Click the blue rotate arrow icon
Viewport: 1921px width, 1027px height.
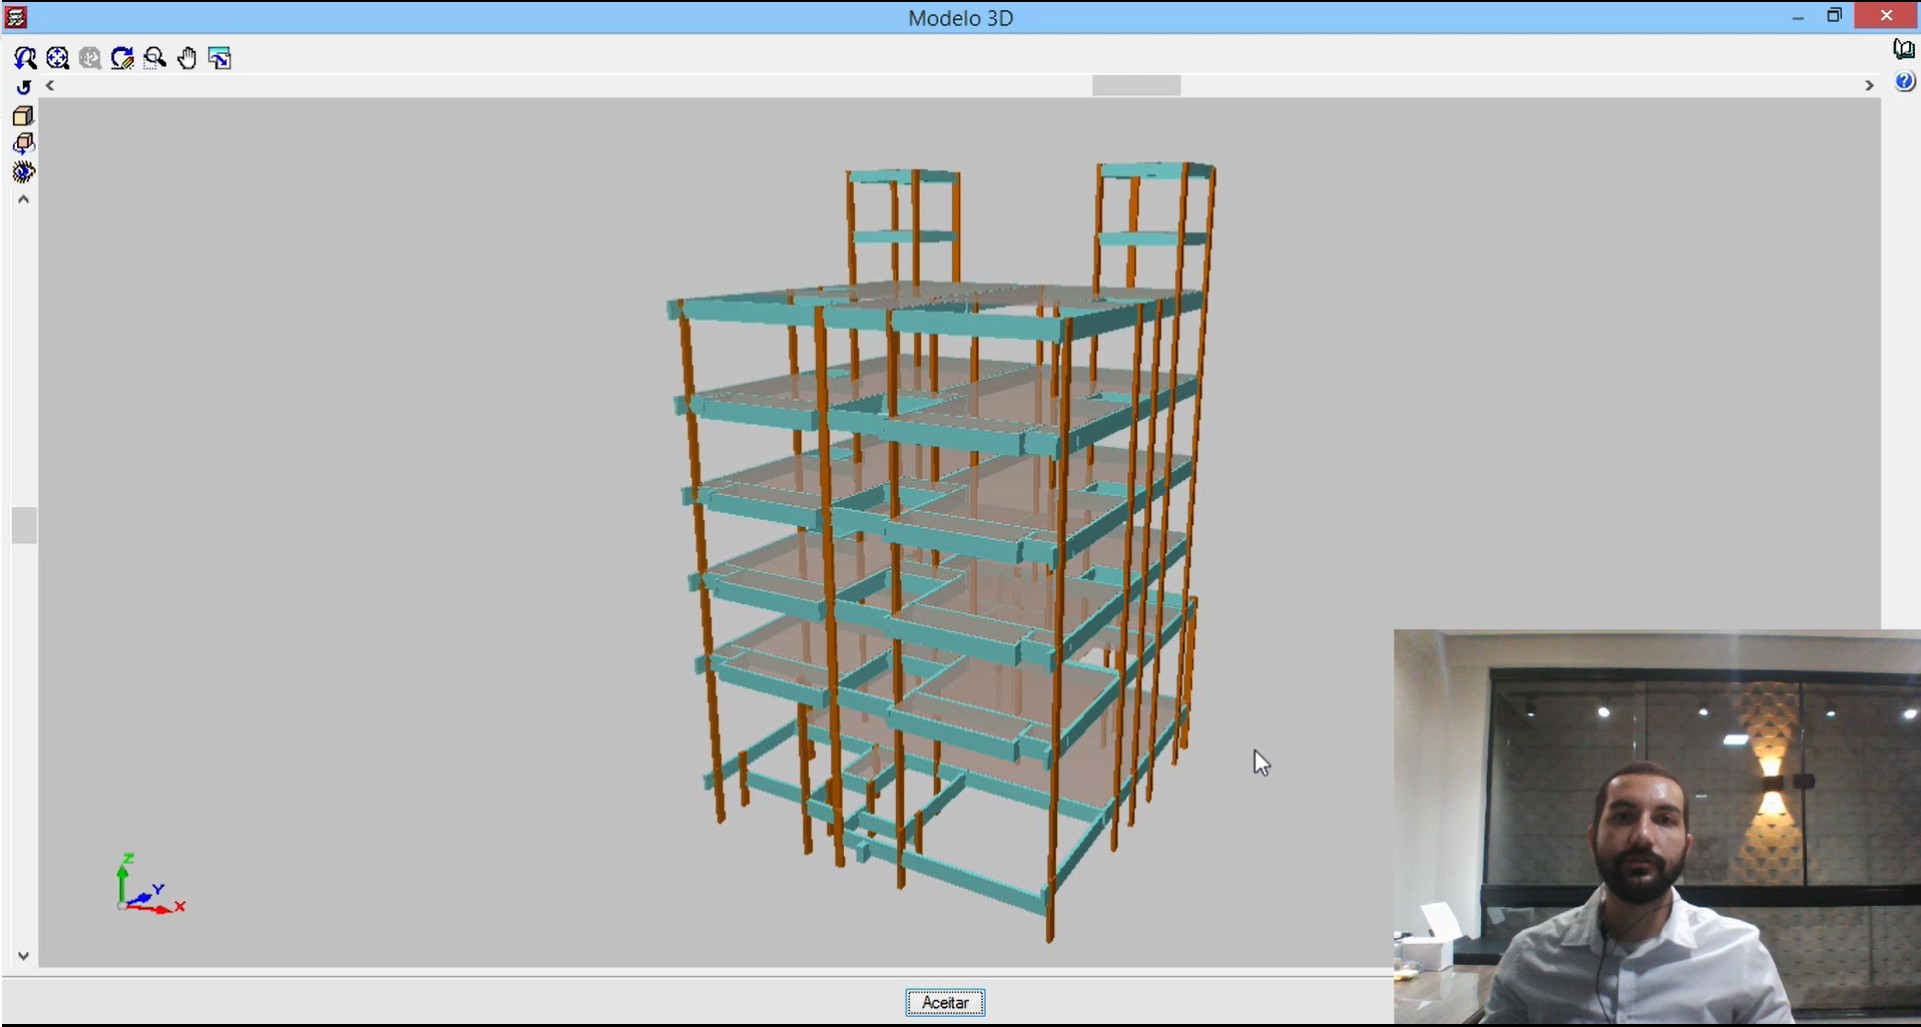[x=24, y=87]
